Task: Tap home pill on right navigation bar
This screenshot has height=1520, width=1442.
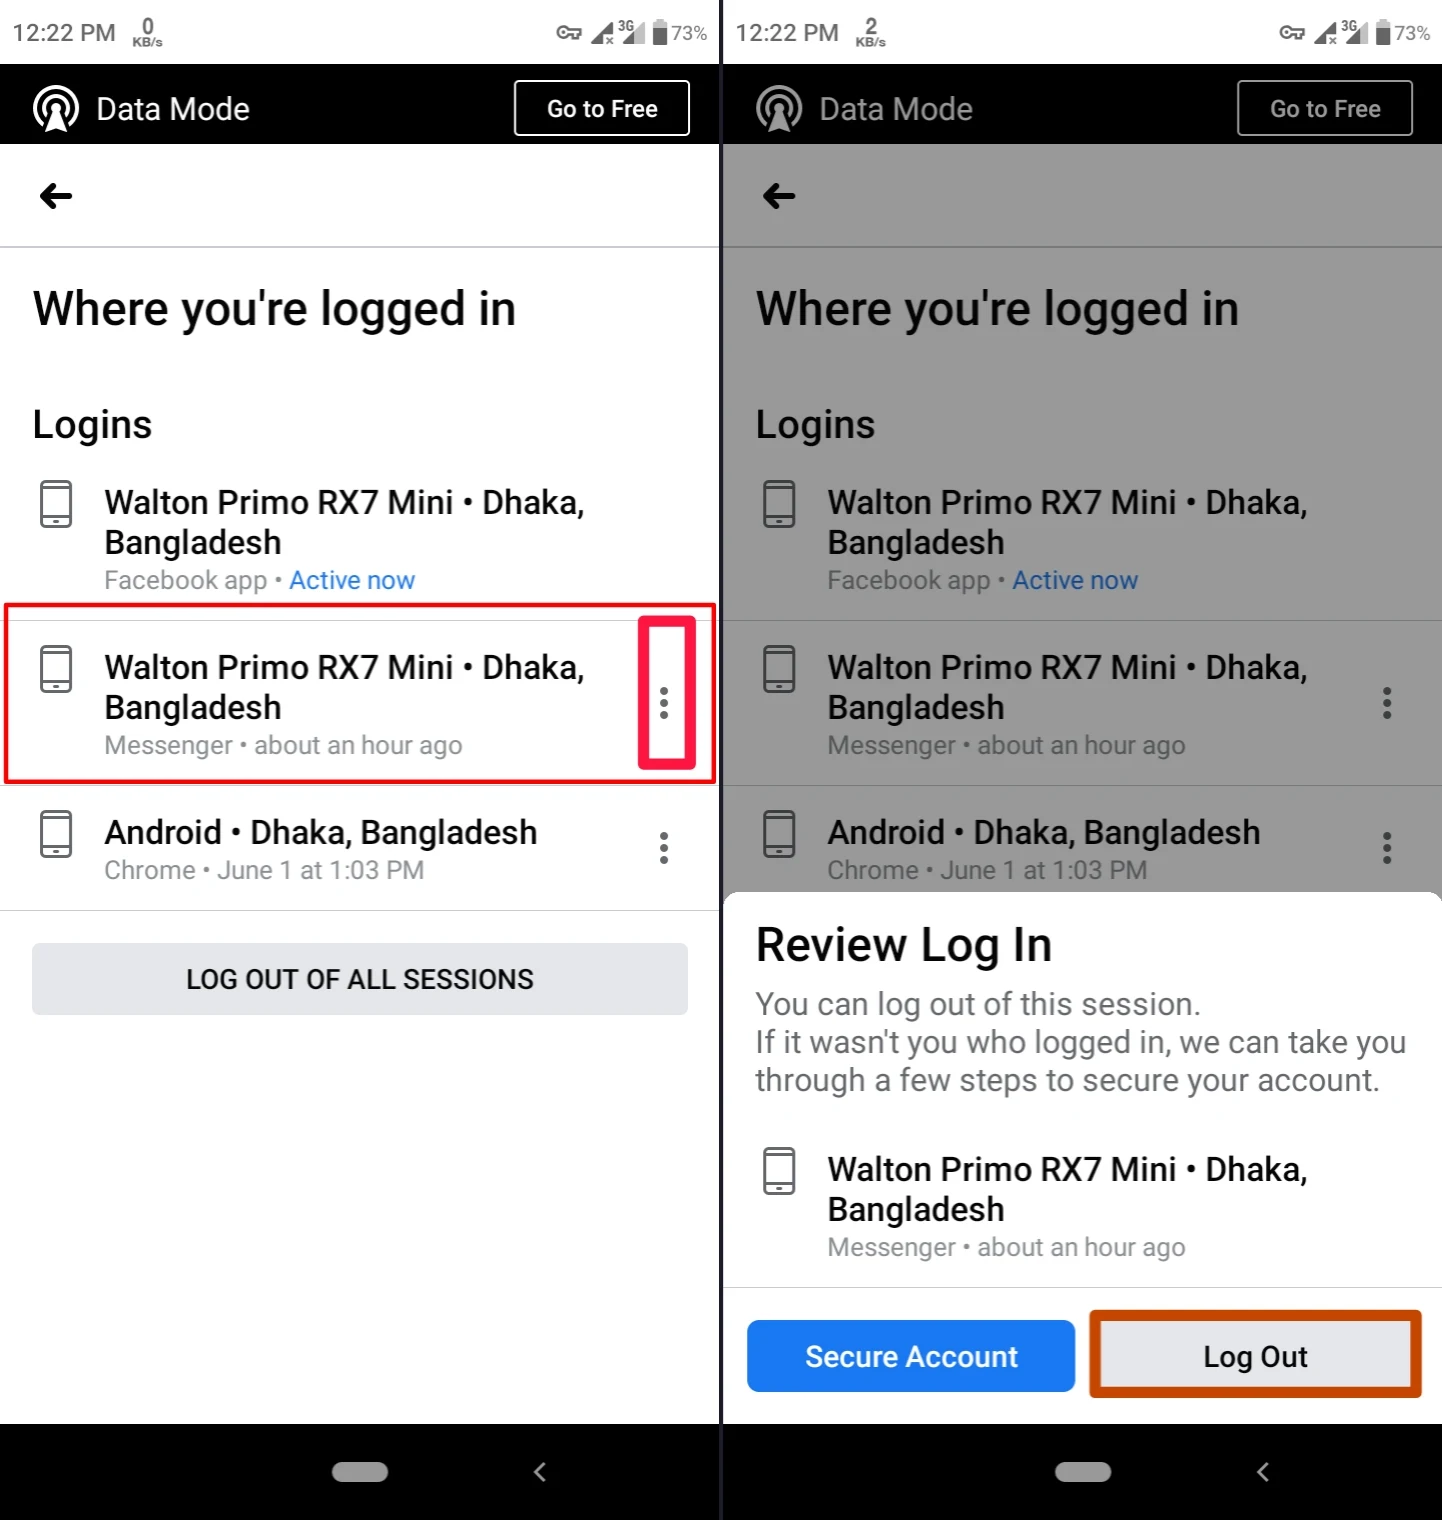Action: point(1083,1472)
